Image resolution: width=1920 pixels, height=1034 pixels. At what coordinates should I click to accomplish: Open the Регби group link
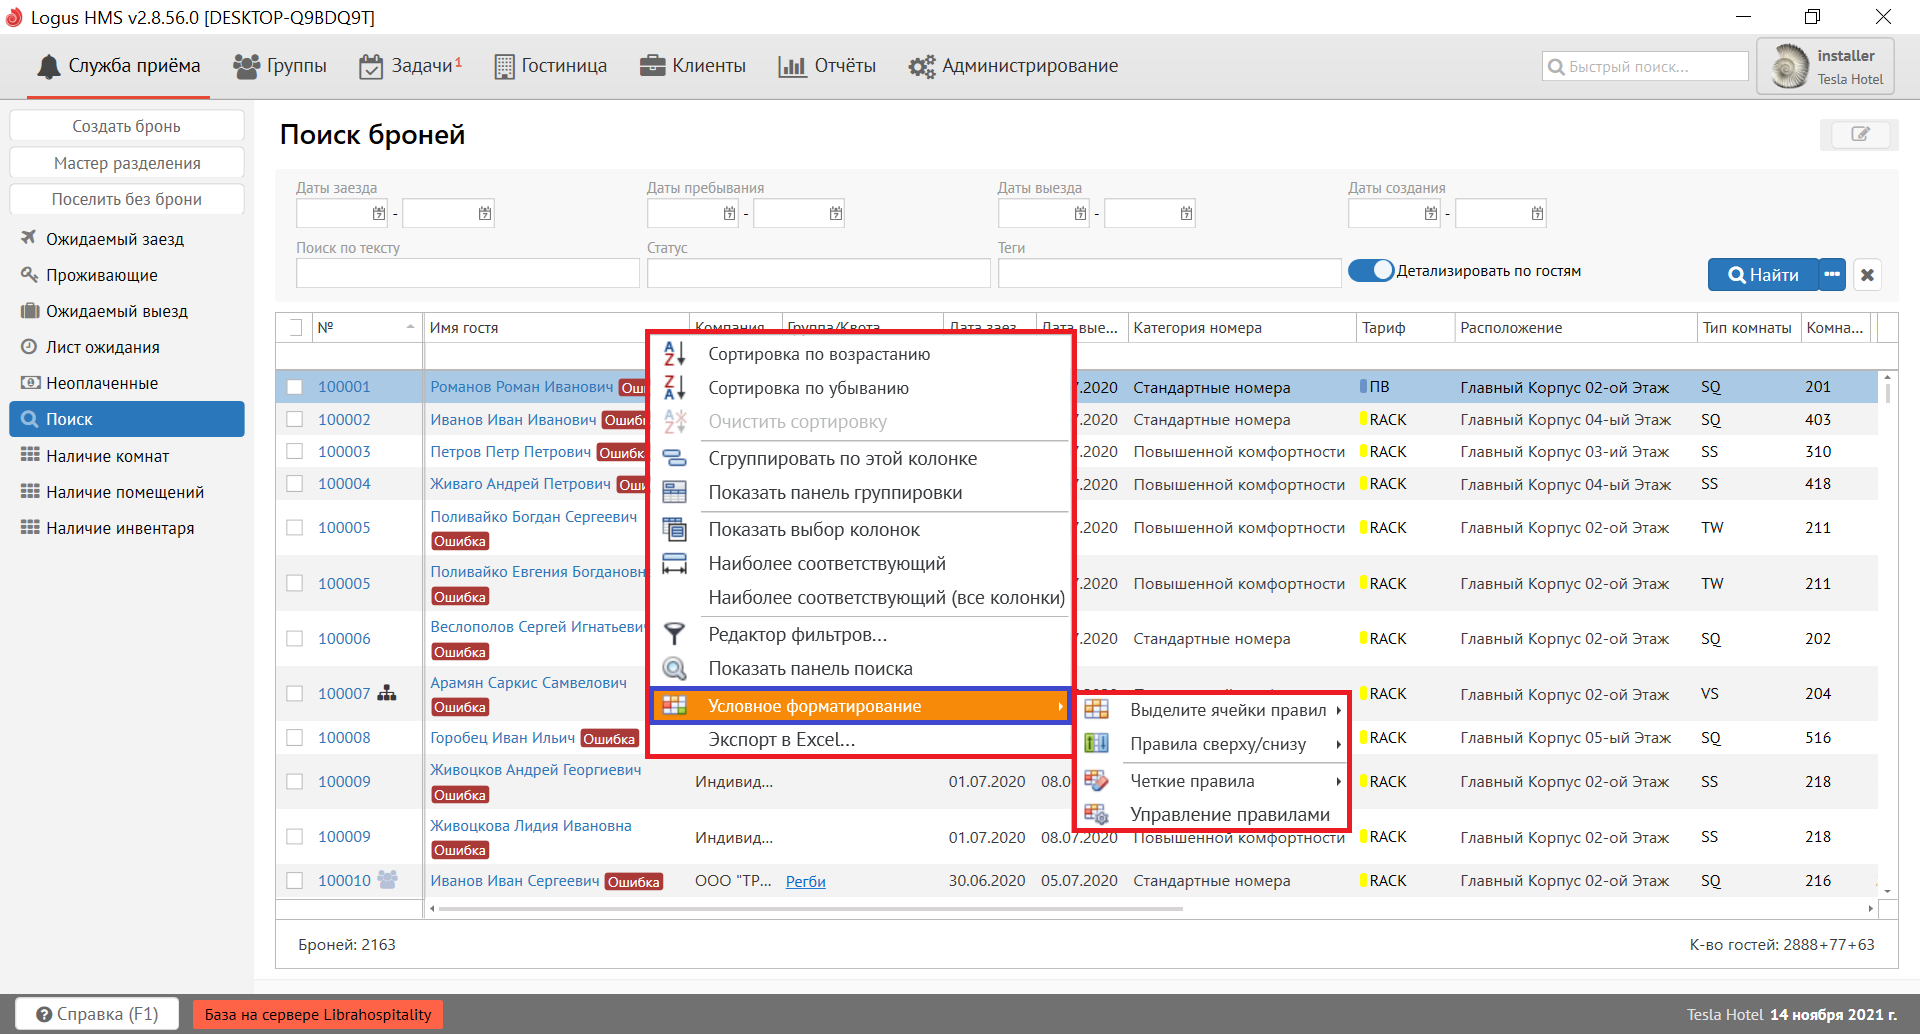click(x=805, y=881)
